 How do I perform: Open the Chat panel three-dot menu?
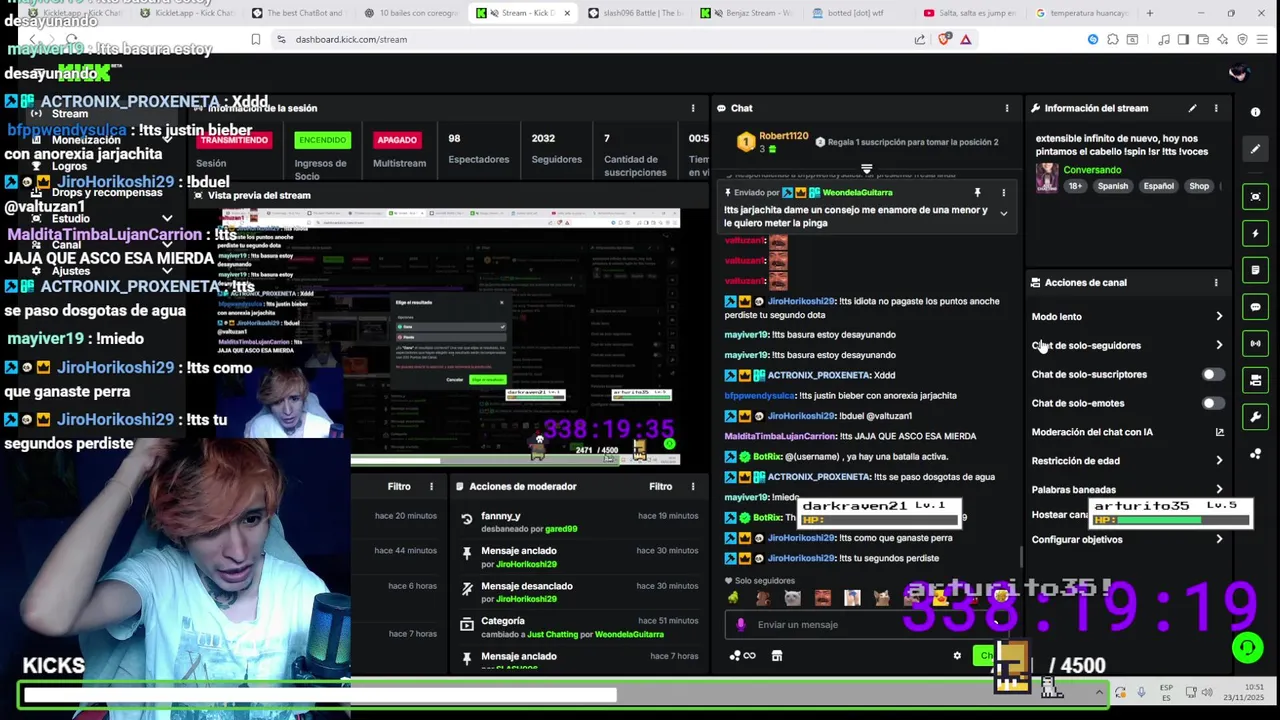click(x=1007, y=108)
